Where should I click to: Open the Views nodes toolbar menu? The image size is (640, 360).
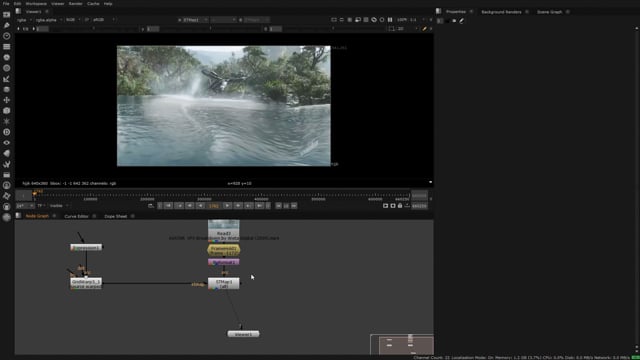(7, 142)
